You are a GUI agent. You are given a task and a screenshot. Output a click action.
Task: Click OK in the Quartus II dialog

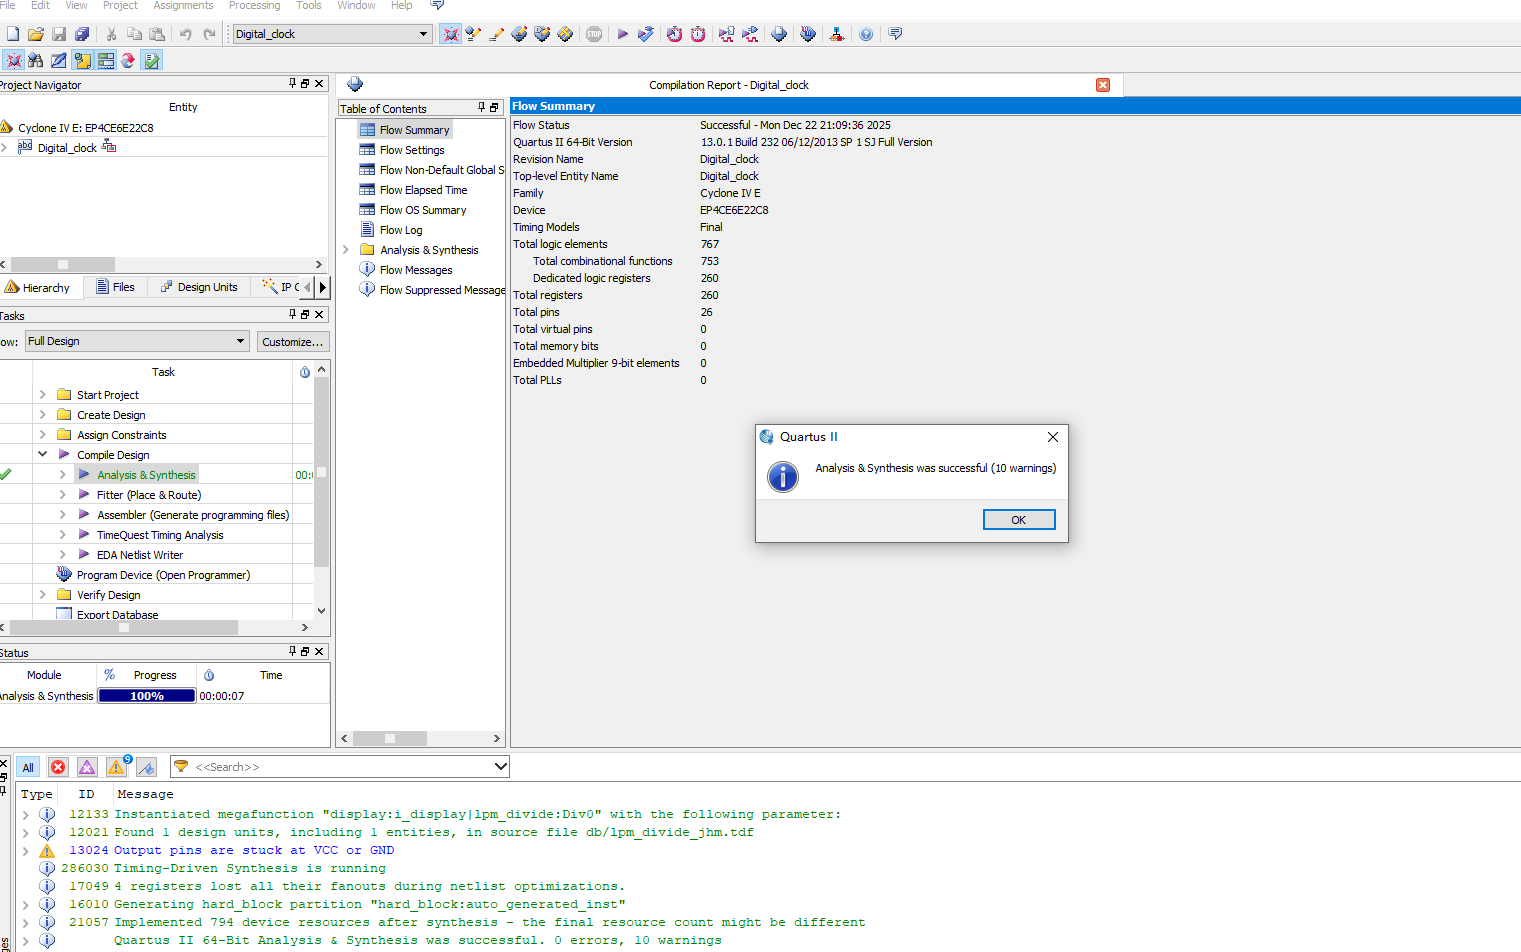click(x=1019, y=520)
